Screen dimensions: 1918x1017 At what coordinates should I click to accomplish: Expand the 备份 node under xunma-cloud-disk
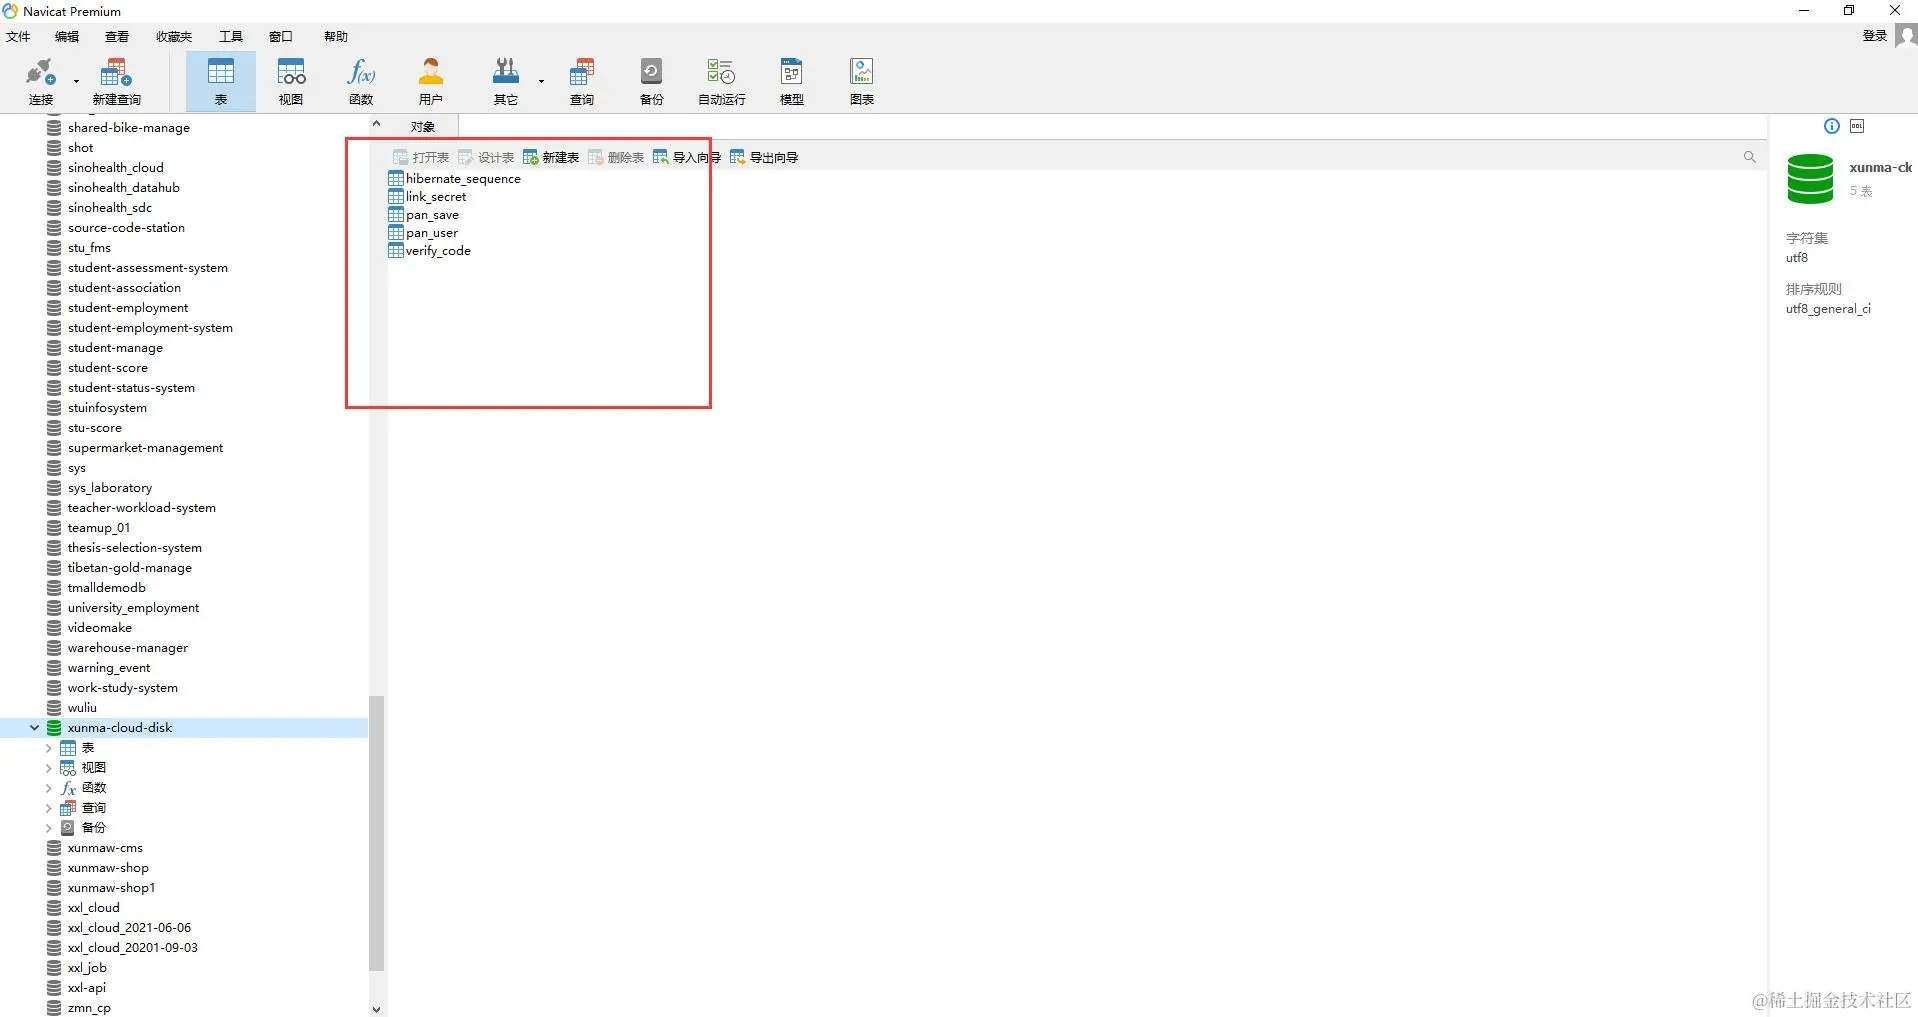(x=48, y=828)
